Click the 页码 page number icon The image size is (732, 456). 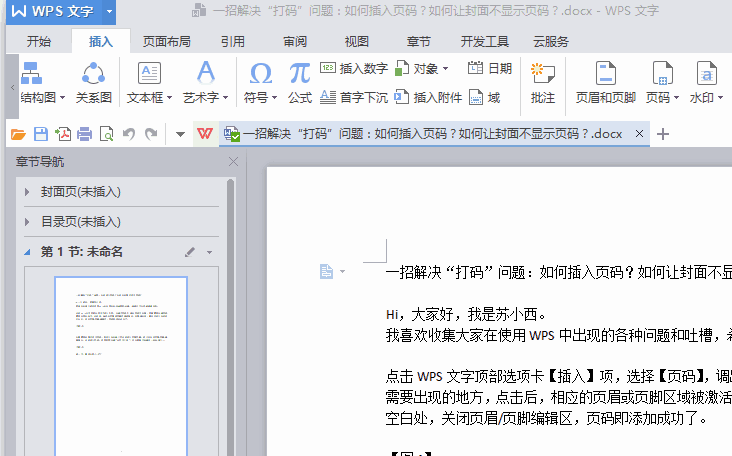coord(662,73)
